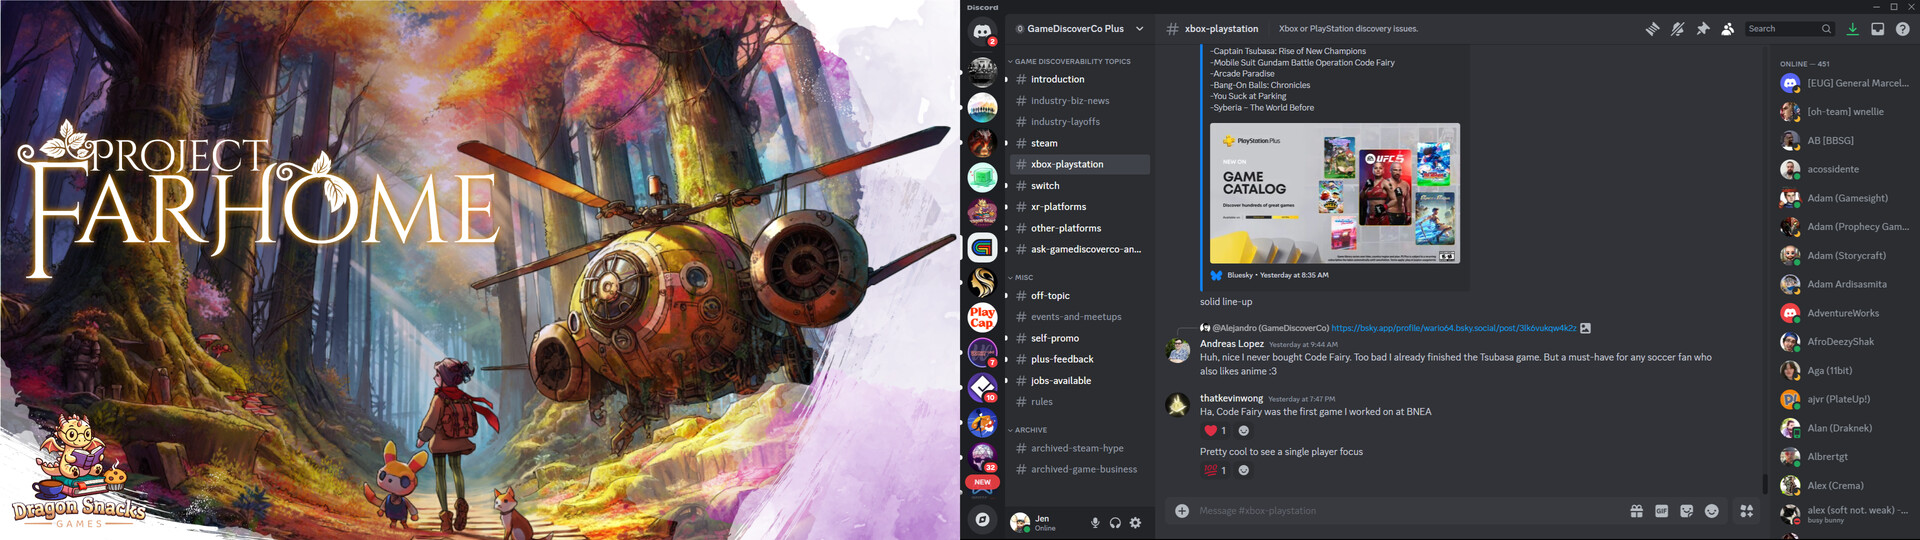
Task: Click the heart reaction on thatkevinwong's message
Action: (x=1215, y=431)
